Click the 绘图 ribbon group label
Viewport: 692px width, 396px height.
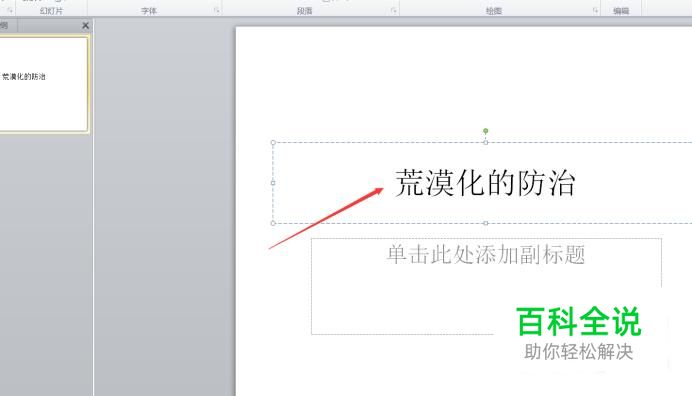494,11
